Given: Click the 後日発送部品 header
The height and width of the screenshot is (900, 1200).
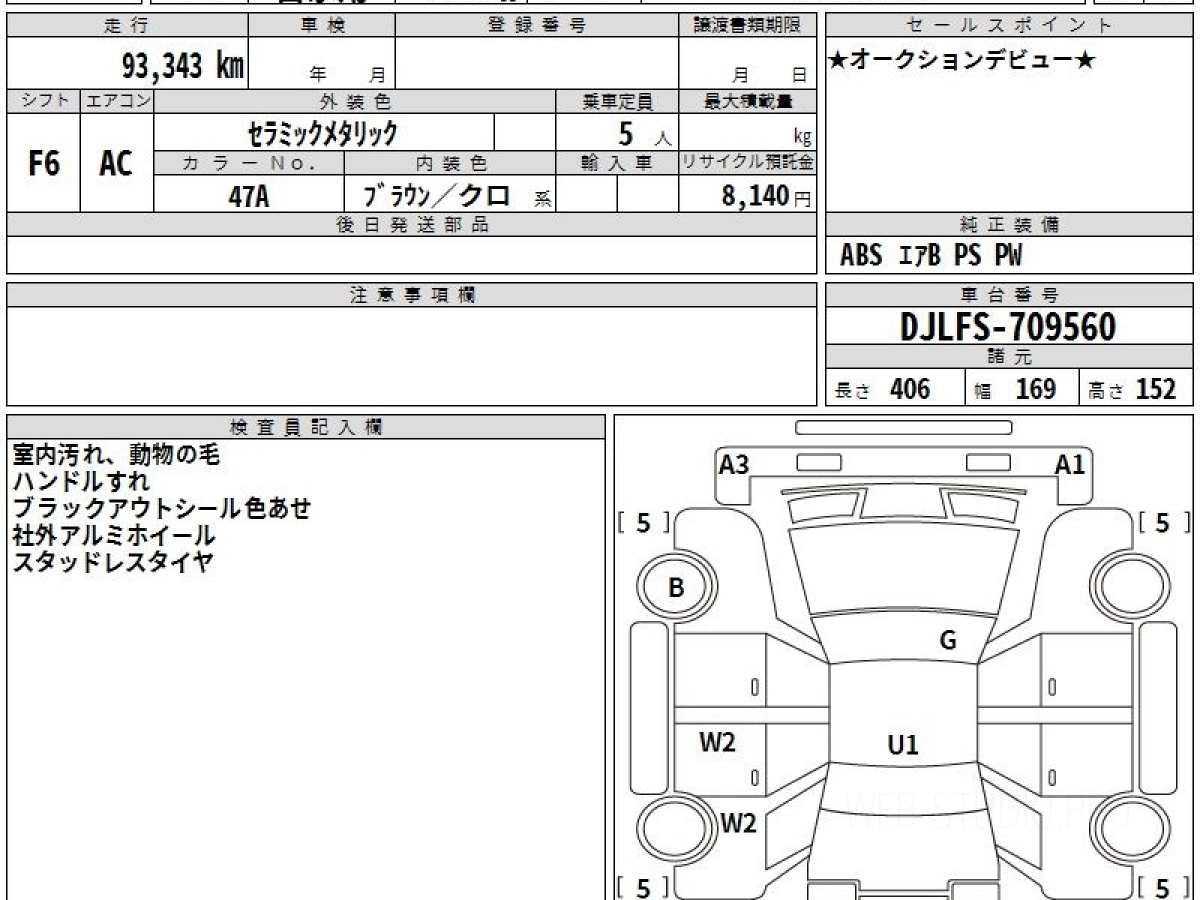Looking at the screenshot, I should (x=411, y=225).
